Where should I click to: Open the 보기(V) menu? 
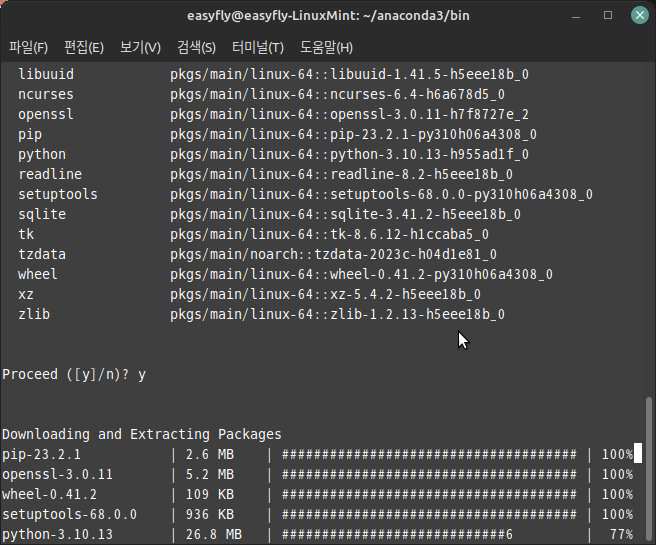click(x=140, y=47)
